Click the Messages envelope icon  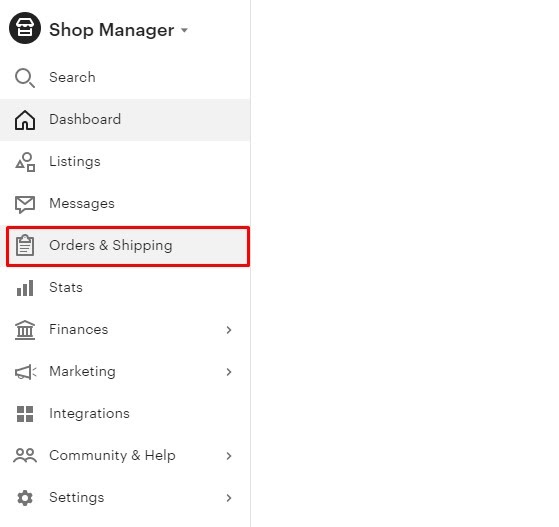pos(25,204)
